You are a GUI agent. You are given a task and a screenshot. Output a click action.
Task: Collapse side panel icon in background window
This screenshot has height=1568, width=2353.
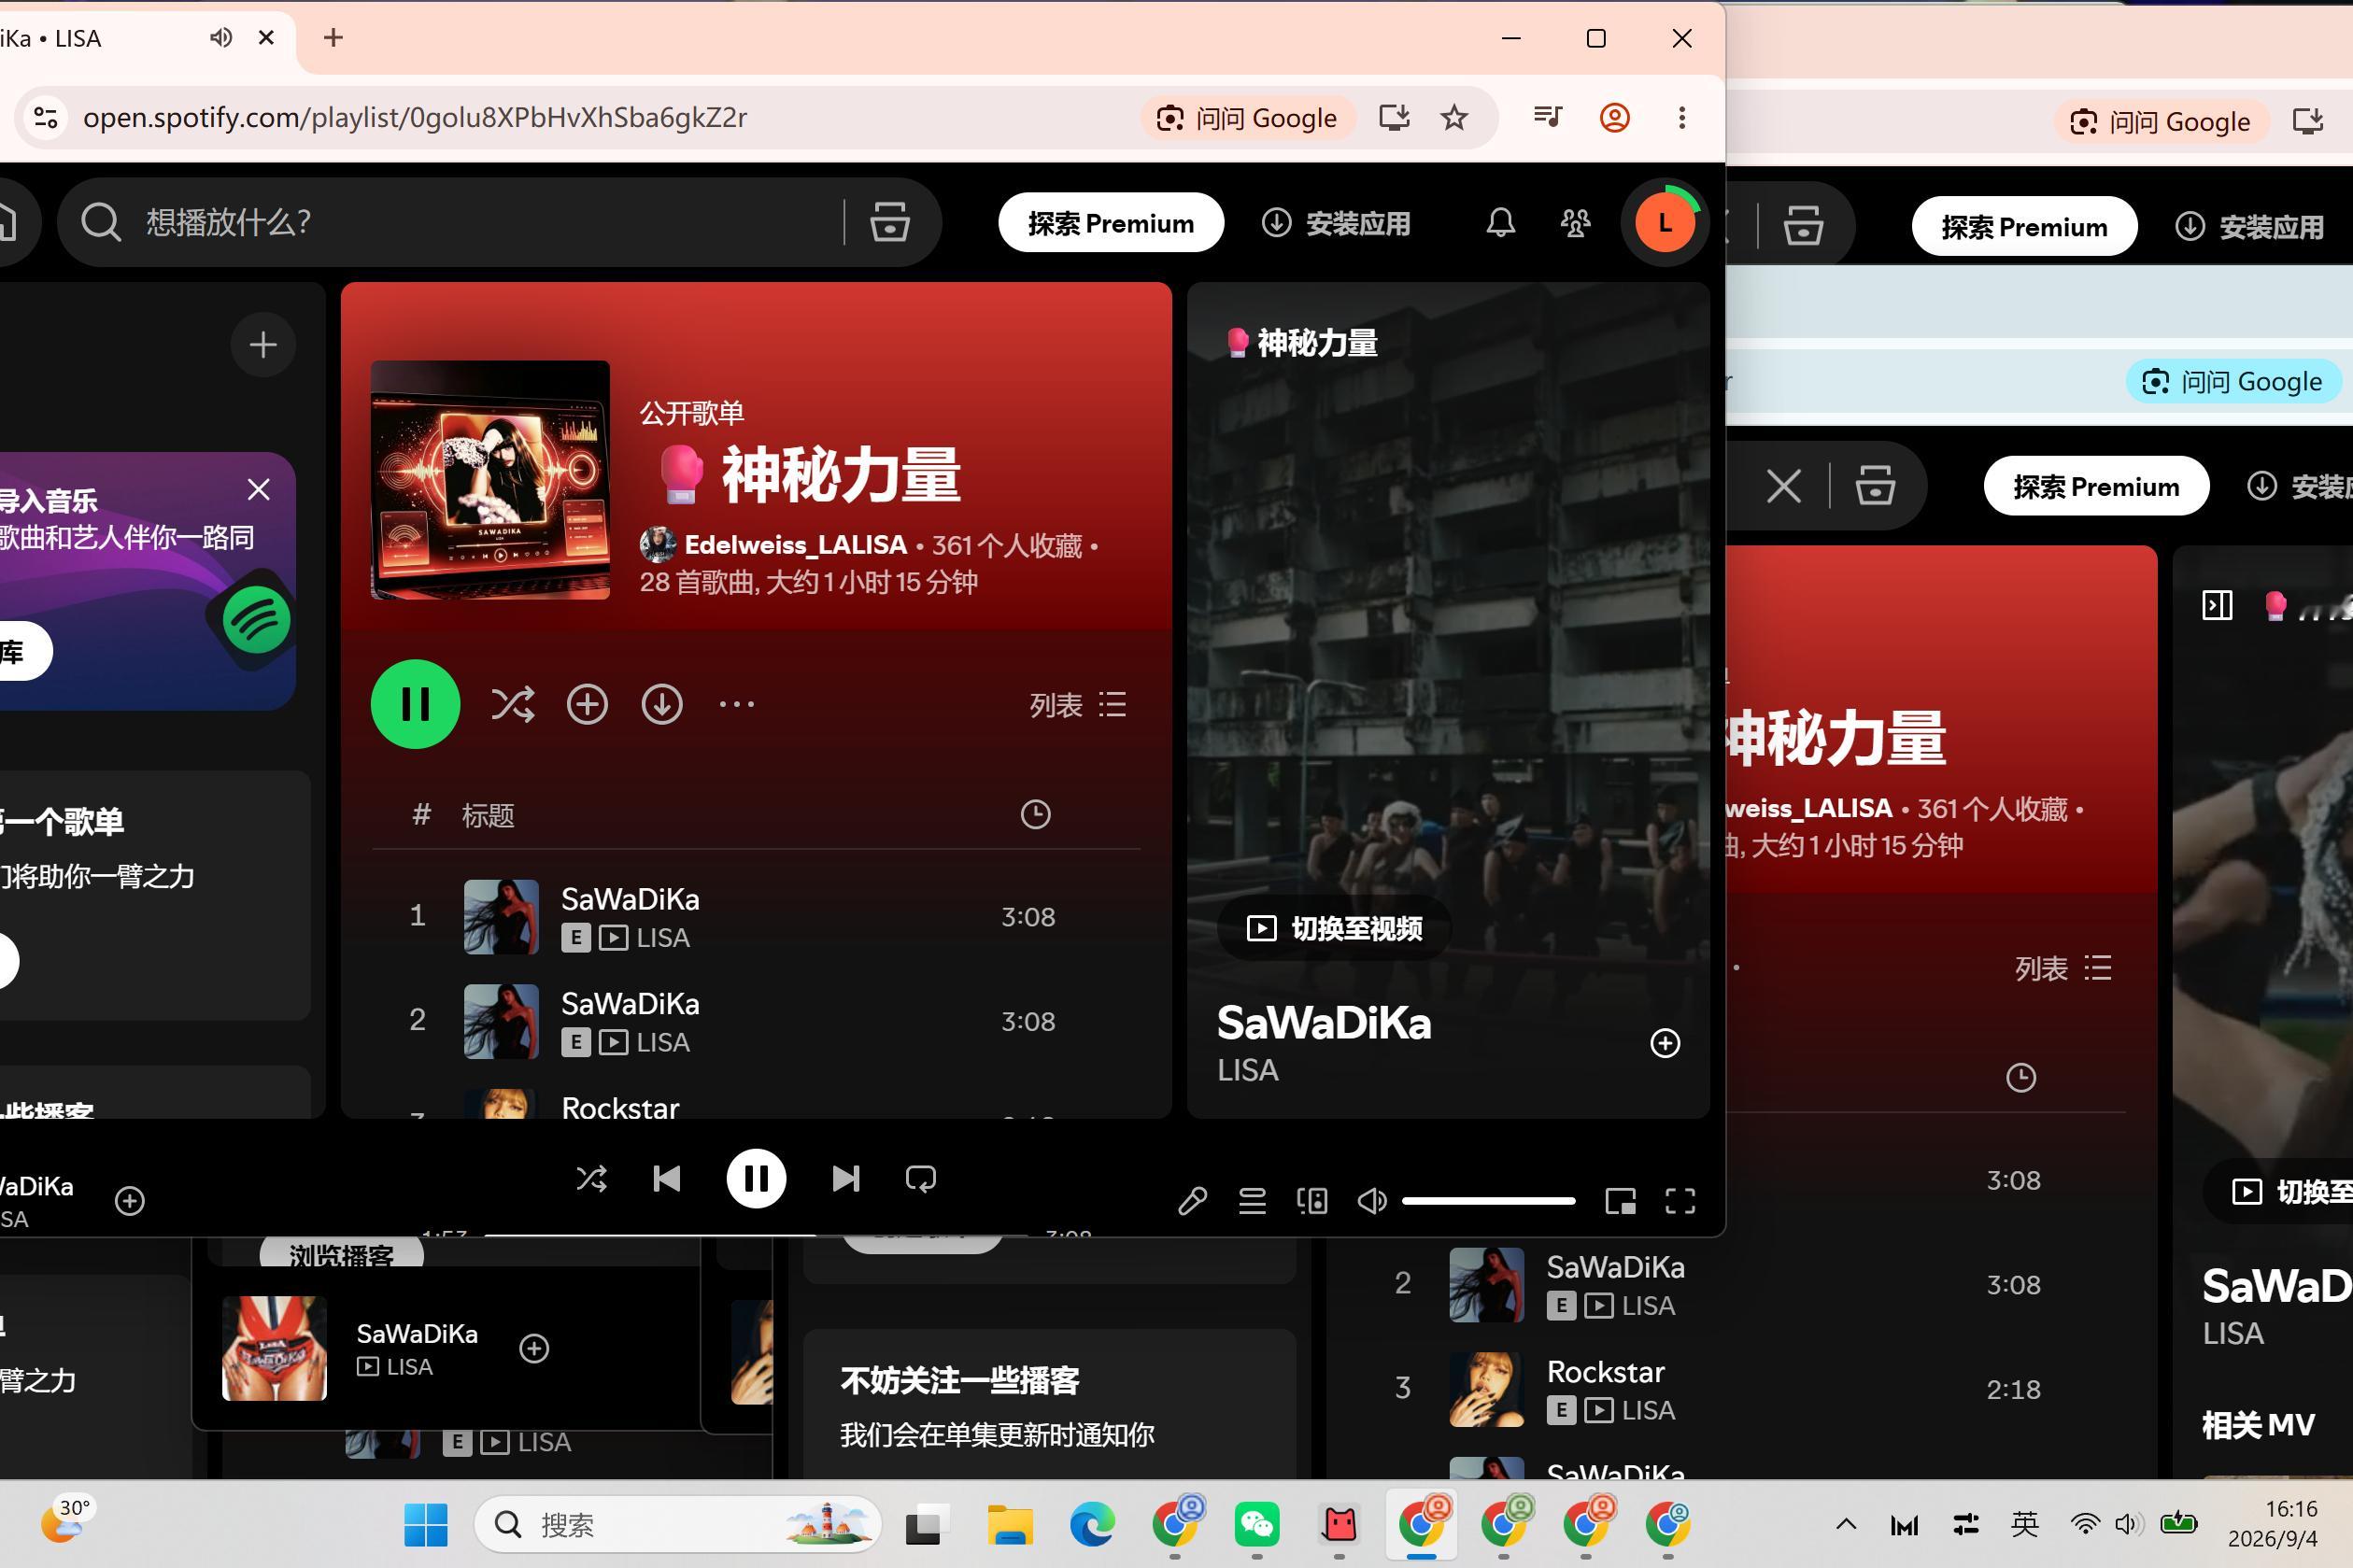click(2217, 605)
